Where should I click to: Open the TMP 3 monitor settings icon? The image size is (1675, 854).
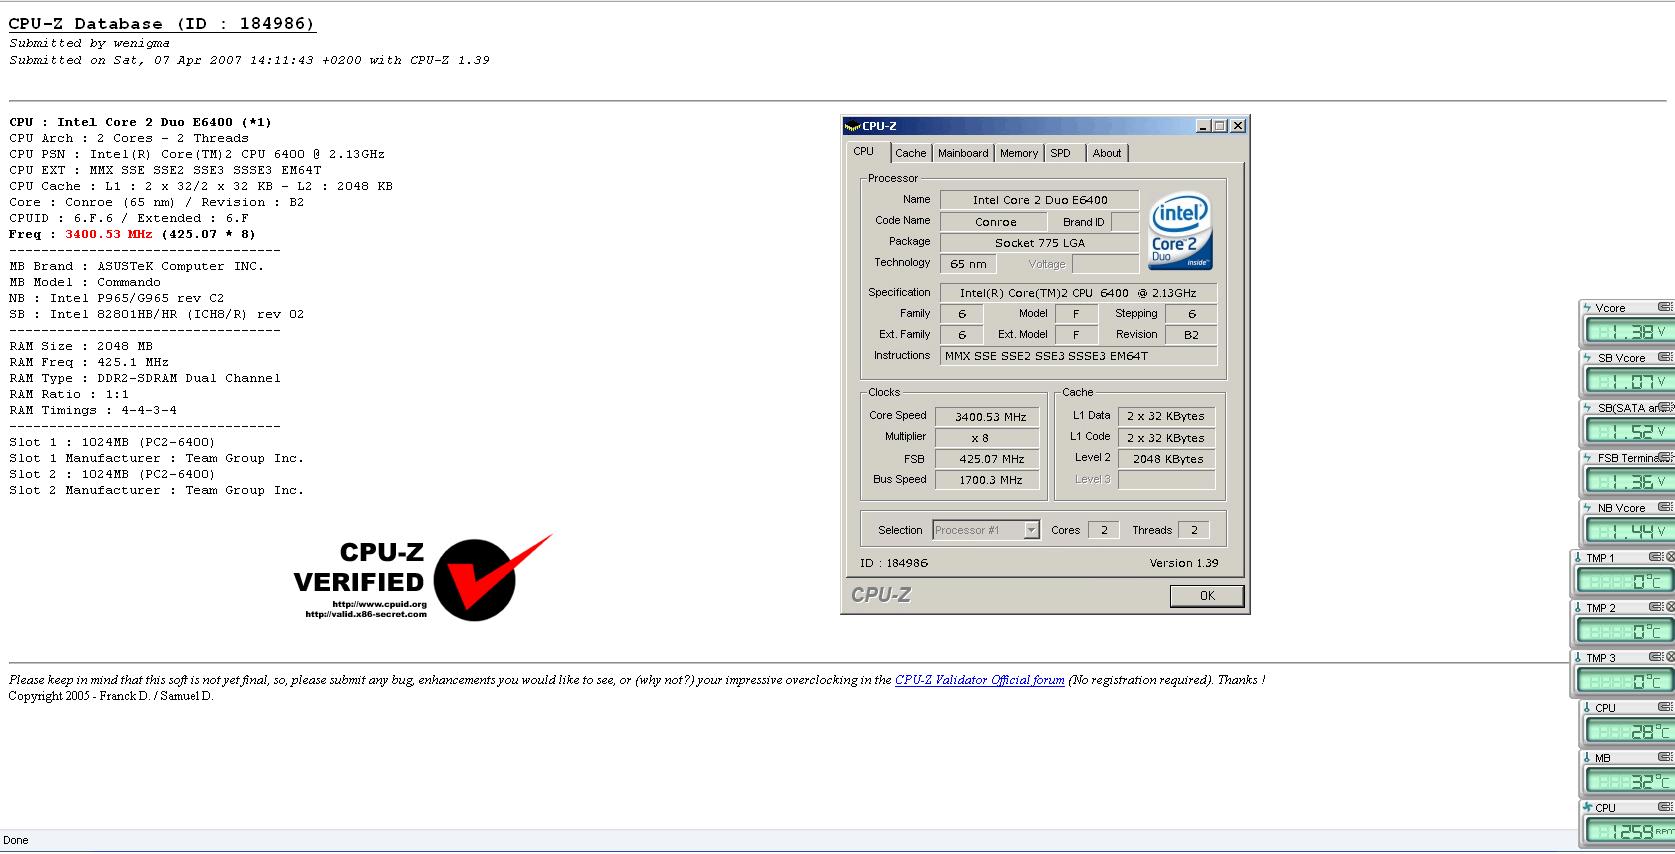pos(1656,657)
